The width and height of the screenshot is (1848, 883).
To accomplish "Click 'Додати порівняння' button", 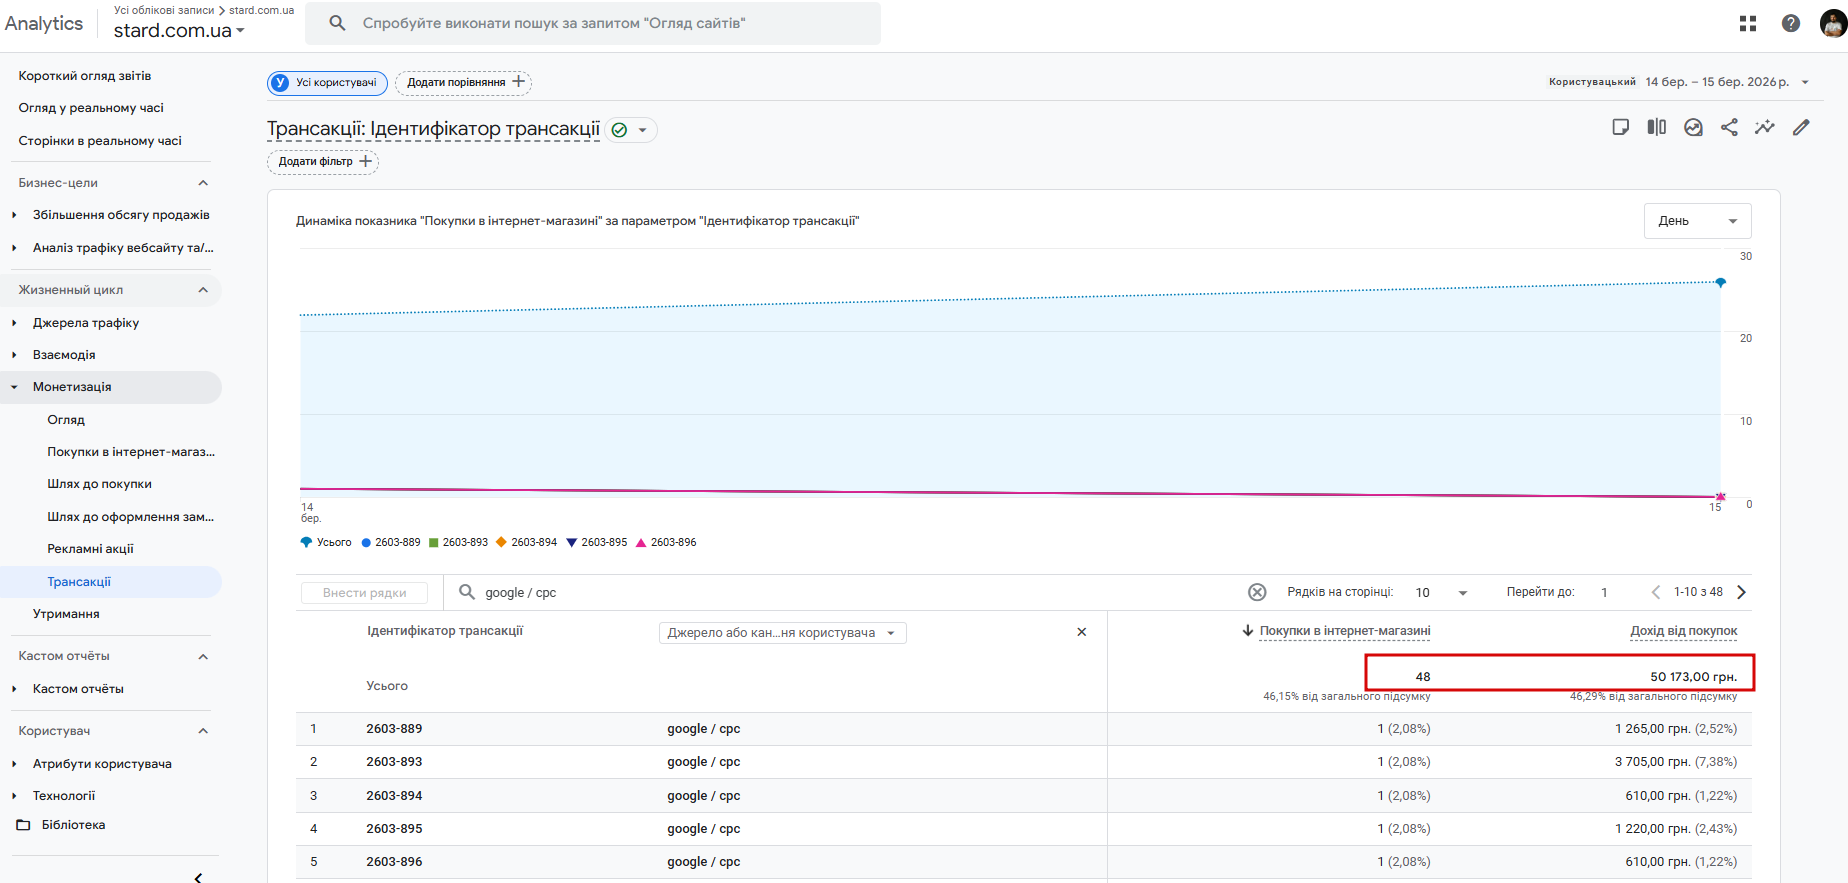I will pos(464,82).
